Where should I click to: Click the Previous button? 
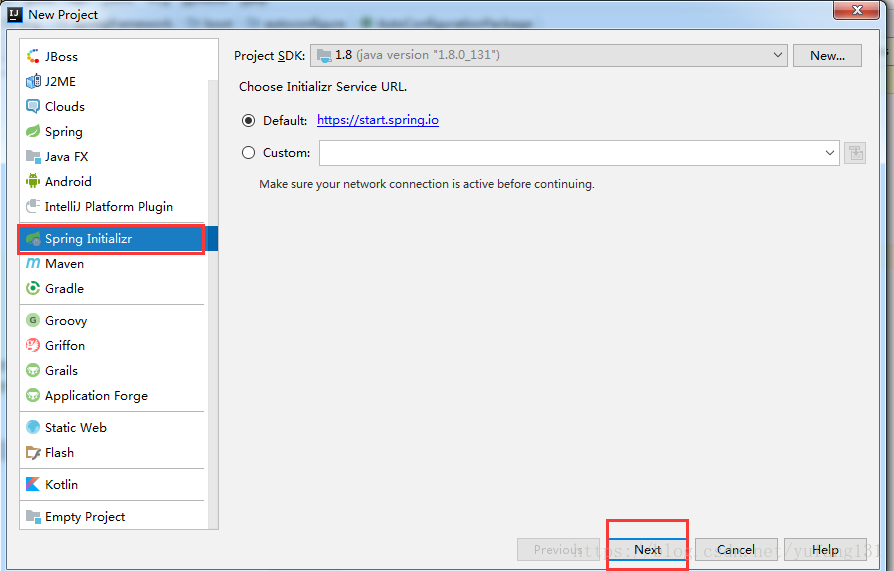(558, 549)
